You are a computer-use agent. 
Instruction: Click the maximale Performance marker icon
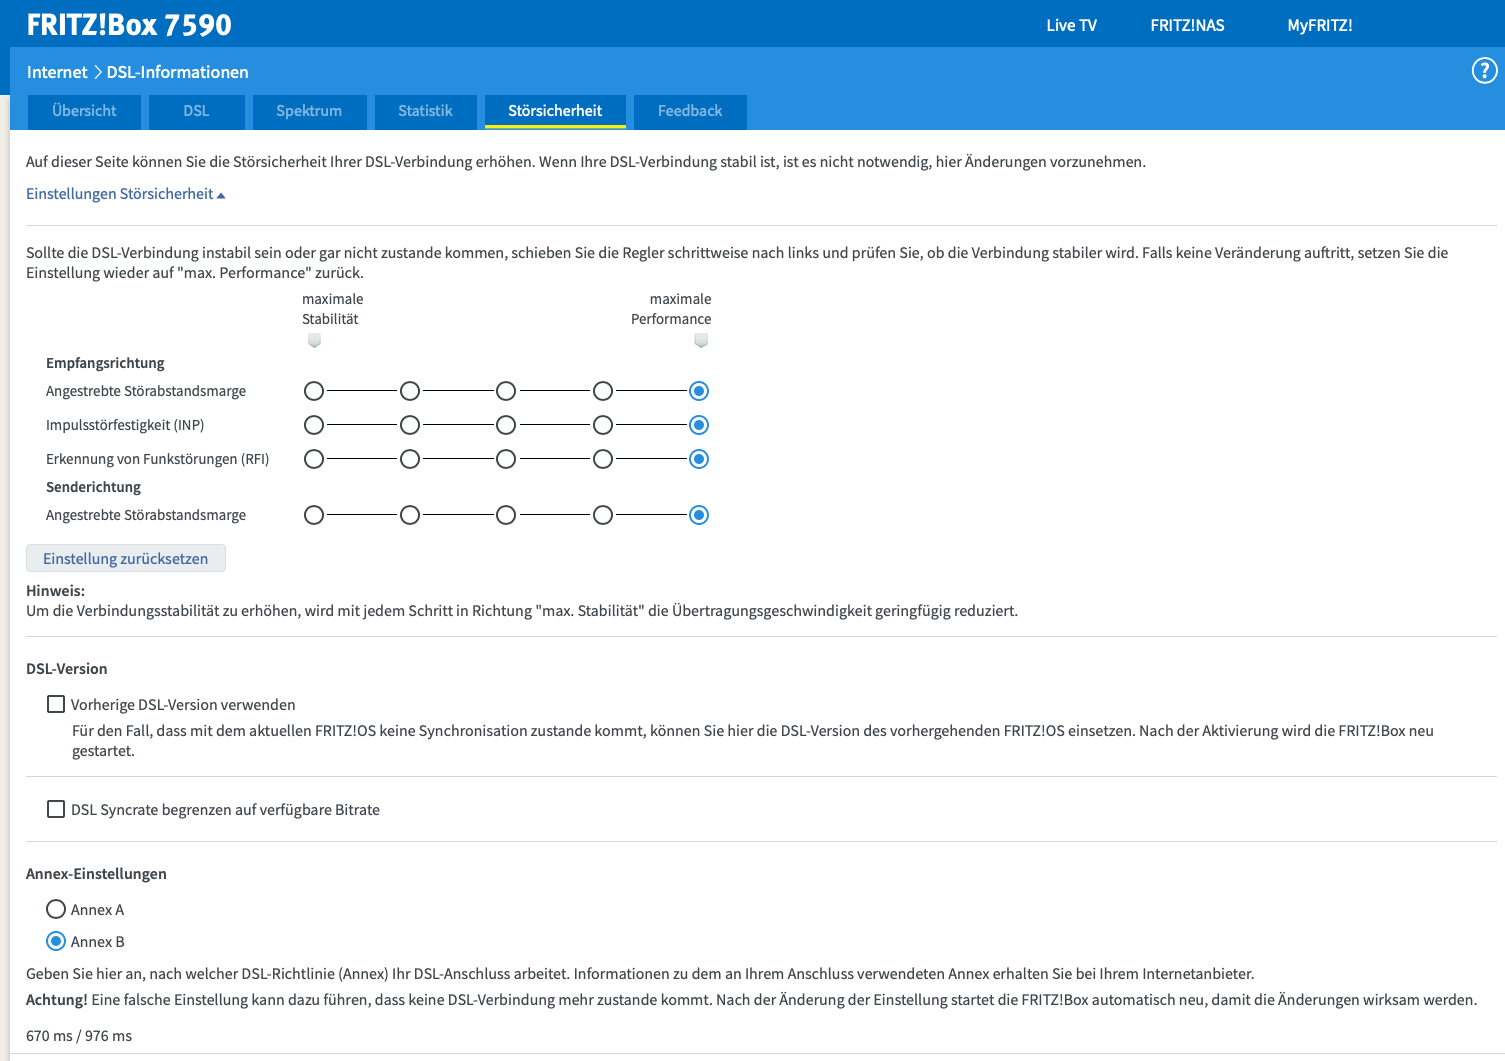click(x=701, y=341)
